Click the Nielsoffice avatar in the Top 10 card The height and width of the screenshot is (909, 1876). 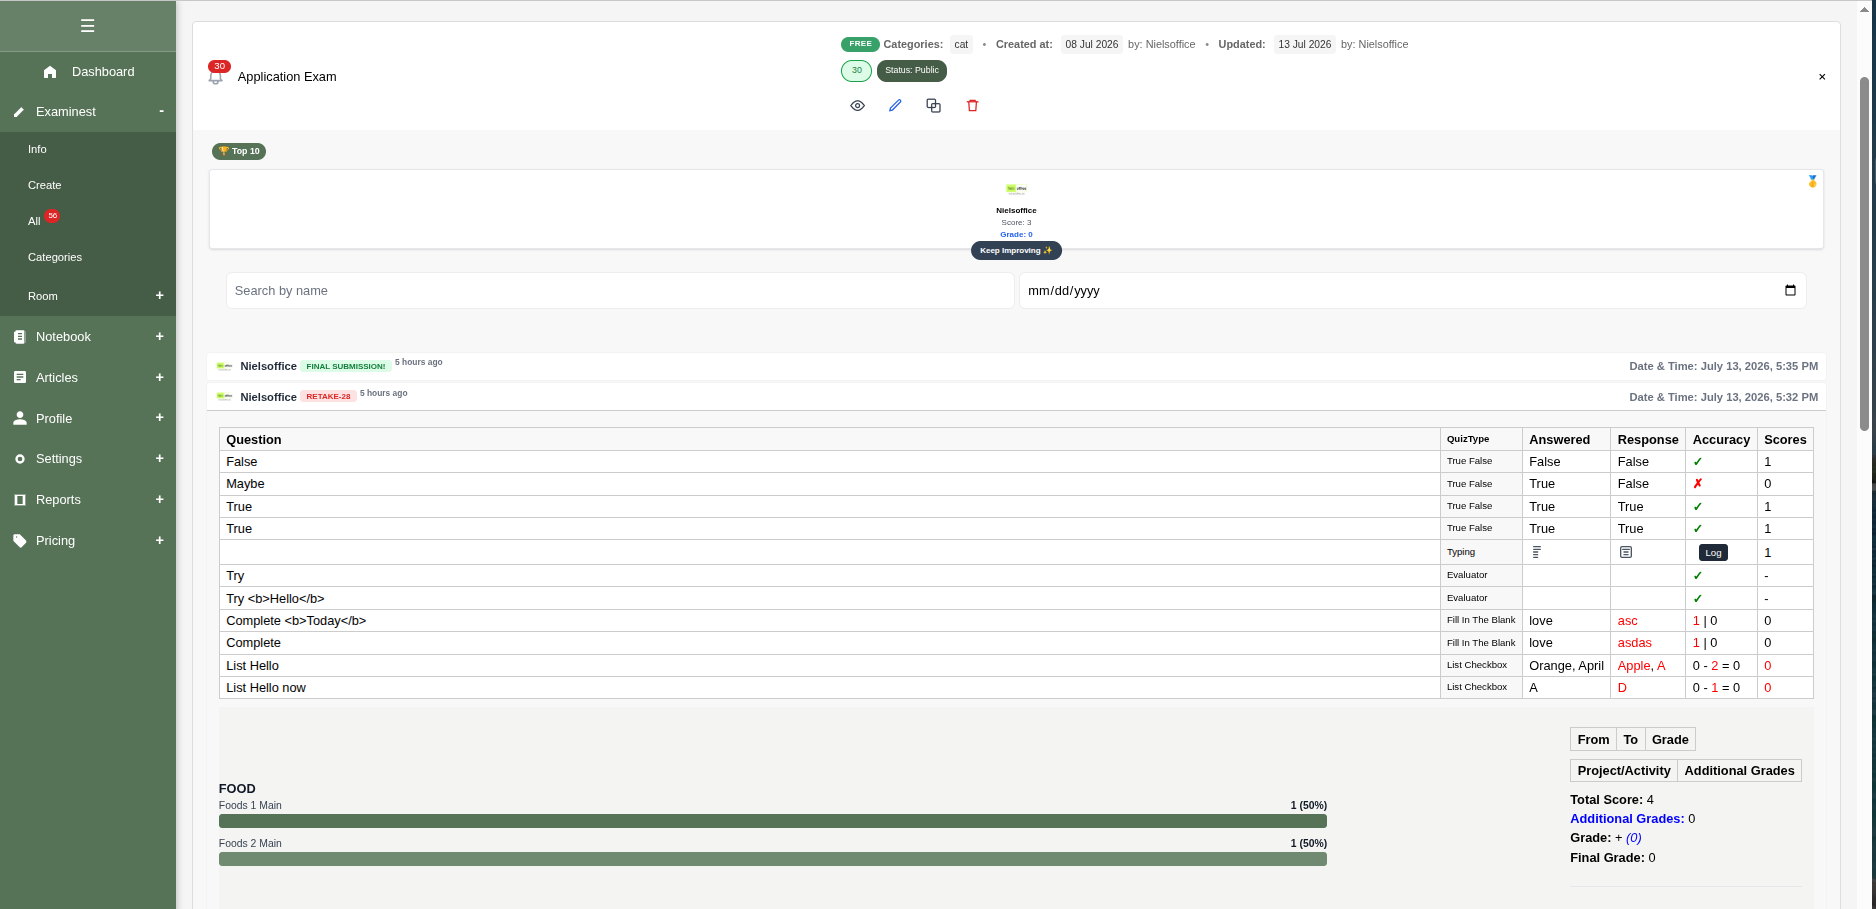tap(1016, 188)
